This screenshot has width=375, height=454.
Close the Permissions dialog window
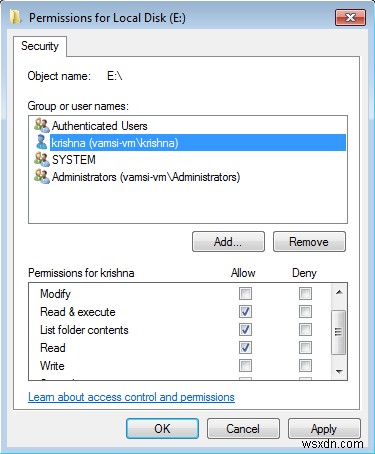[350, 17]
